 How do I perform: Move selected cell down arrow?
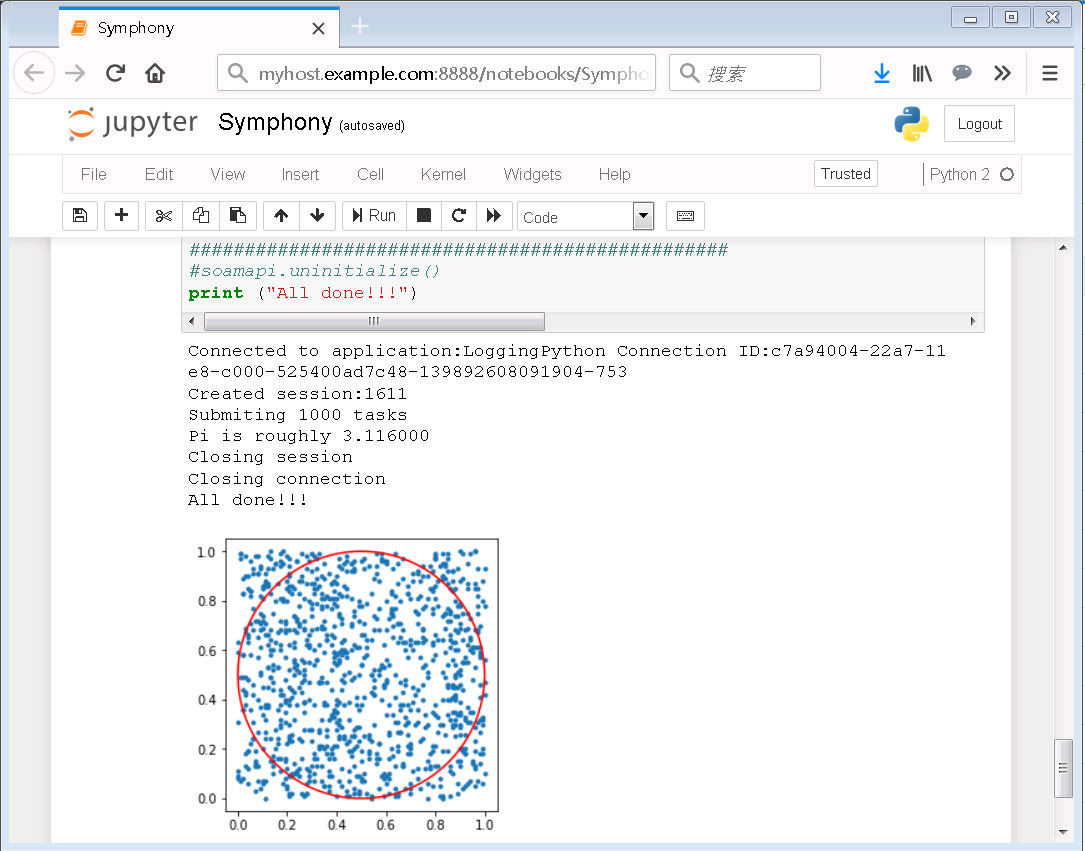317,216
